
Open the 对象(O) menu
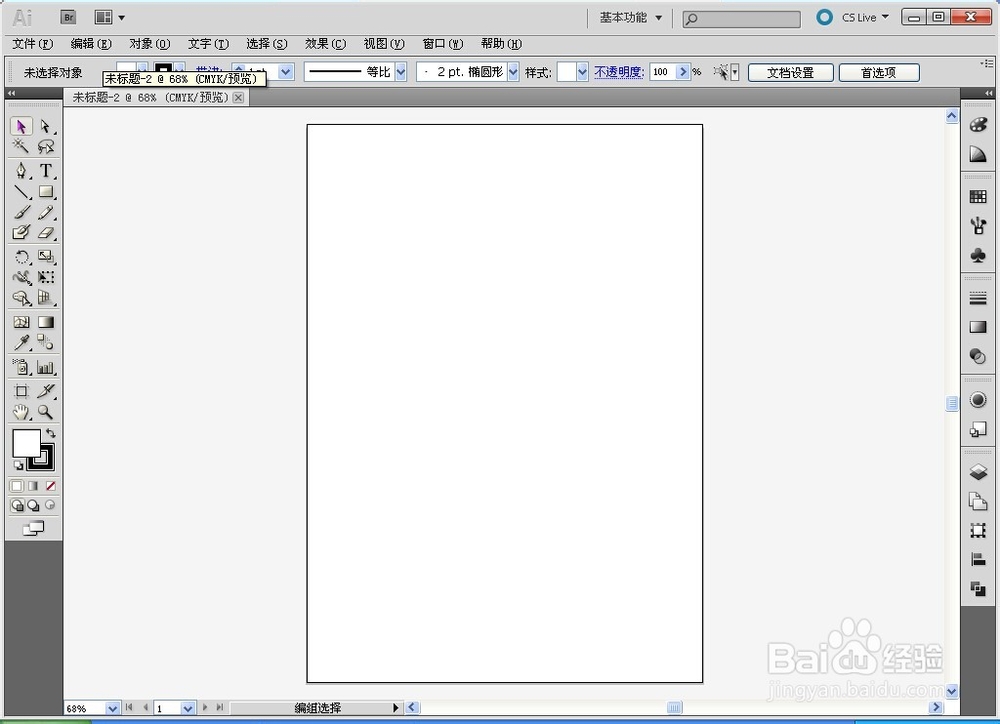pyautogui.click(x=150, y=43)
